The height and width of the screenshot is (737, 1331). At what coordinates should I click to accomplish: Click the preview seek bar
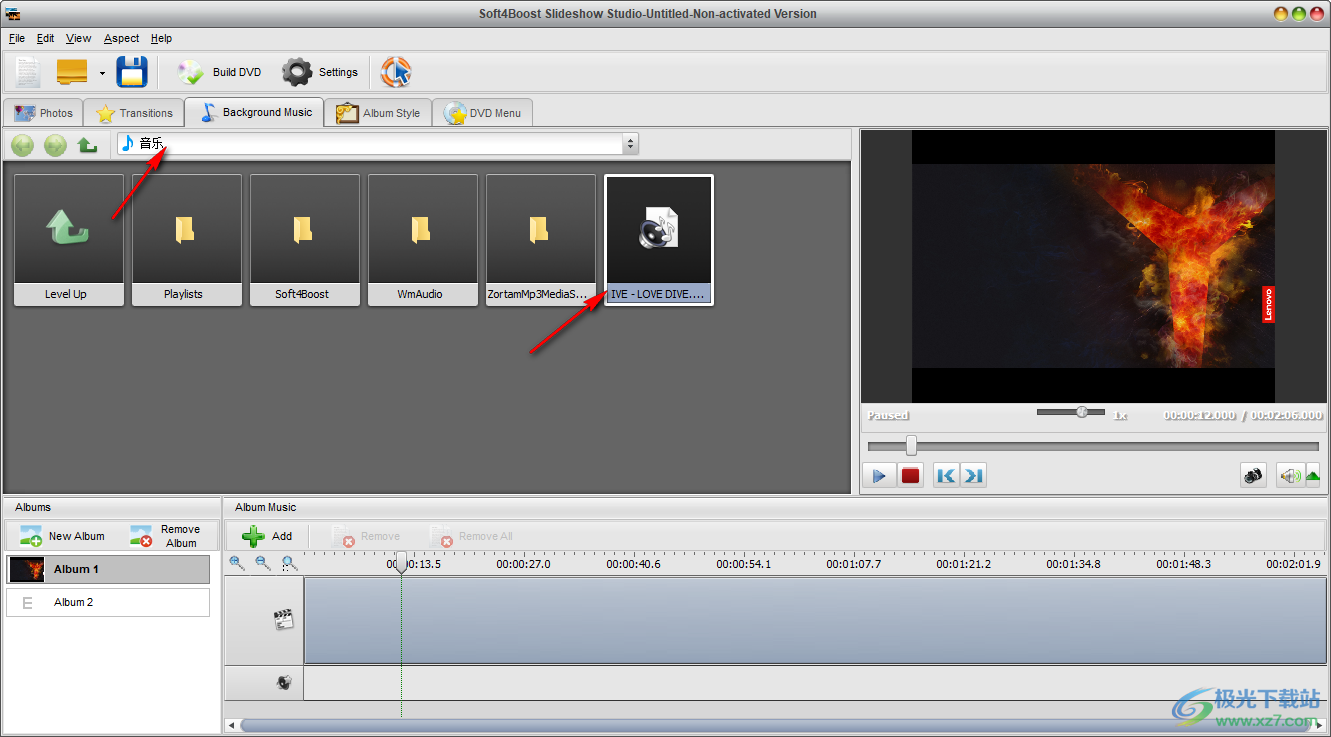pos(1093,445)
